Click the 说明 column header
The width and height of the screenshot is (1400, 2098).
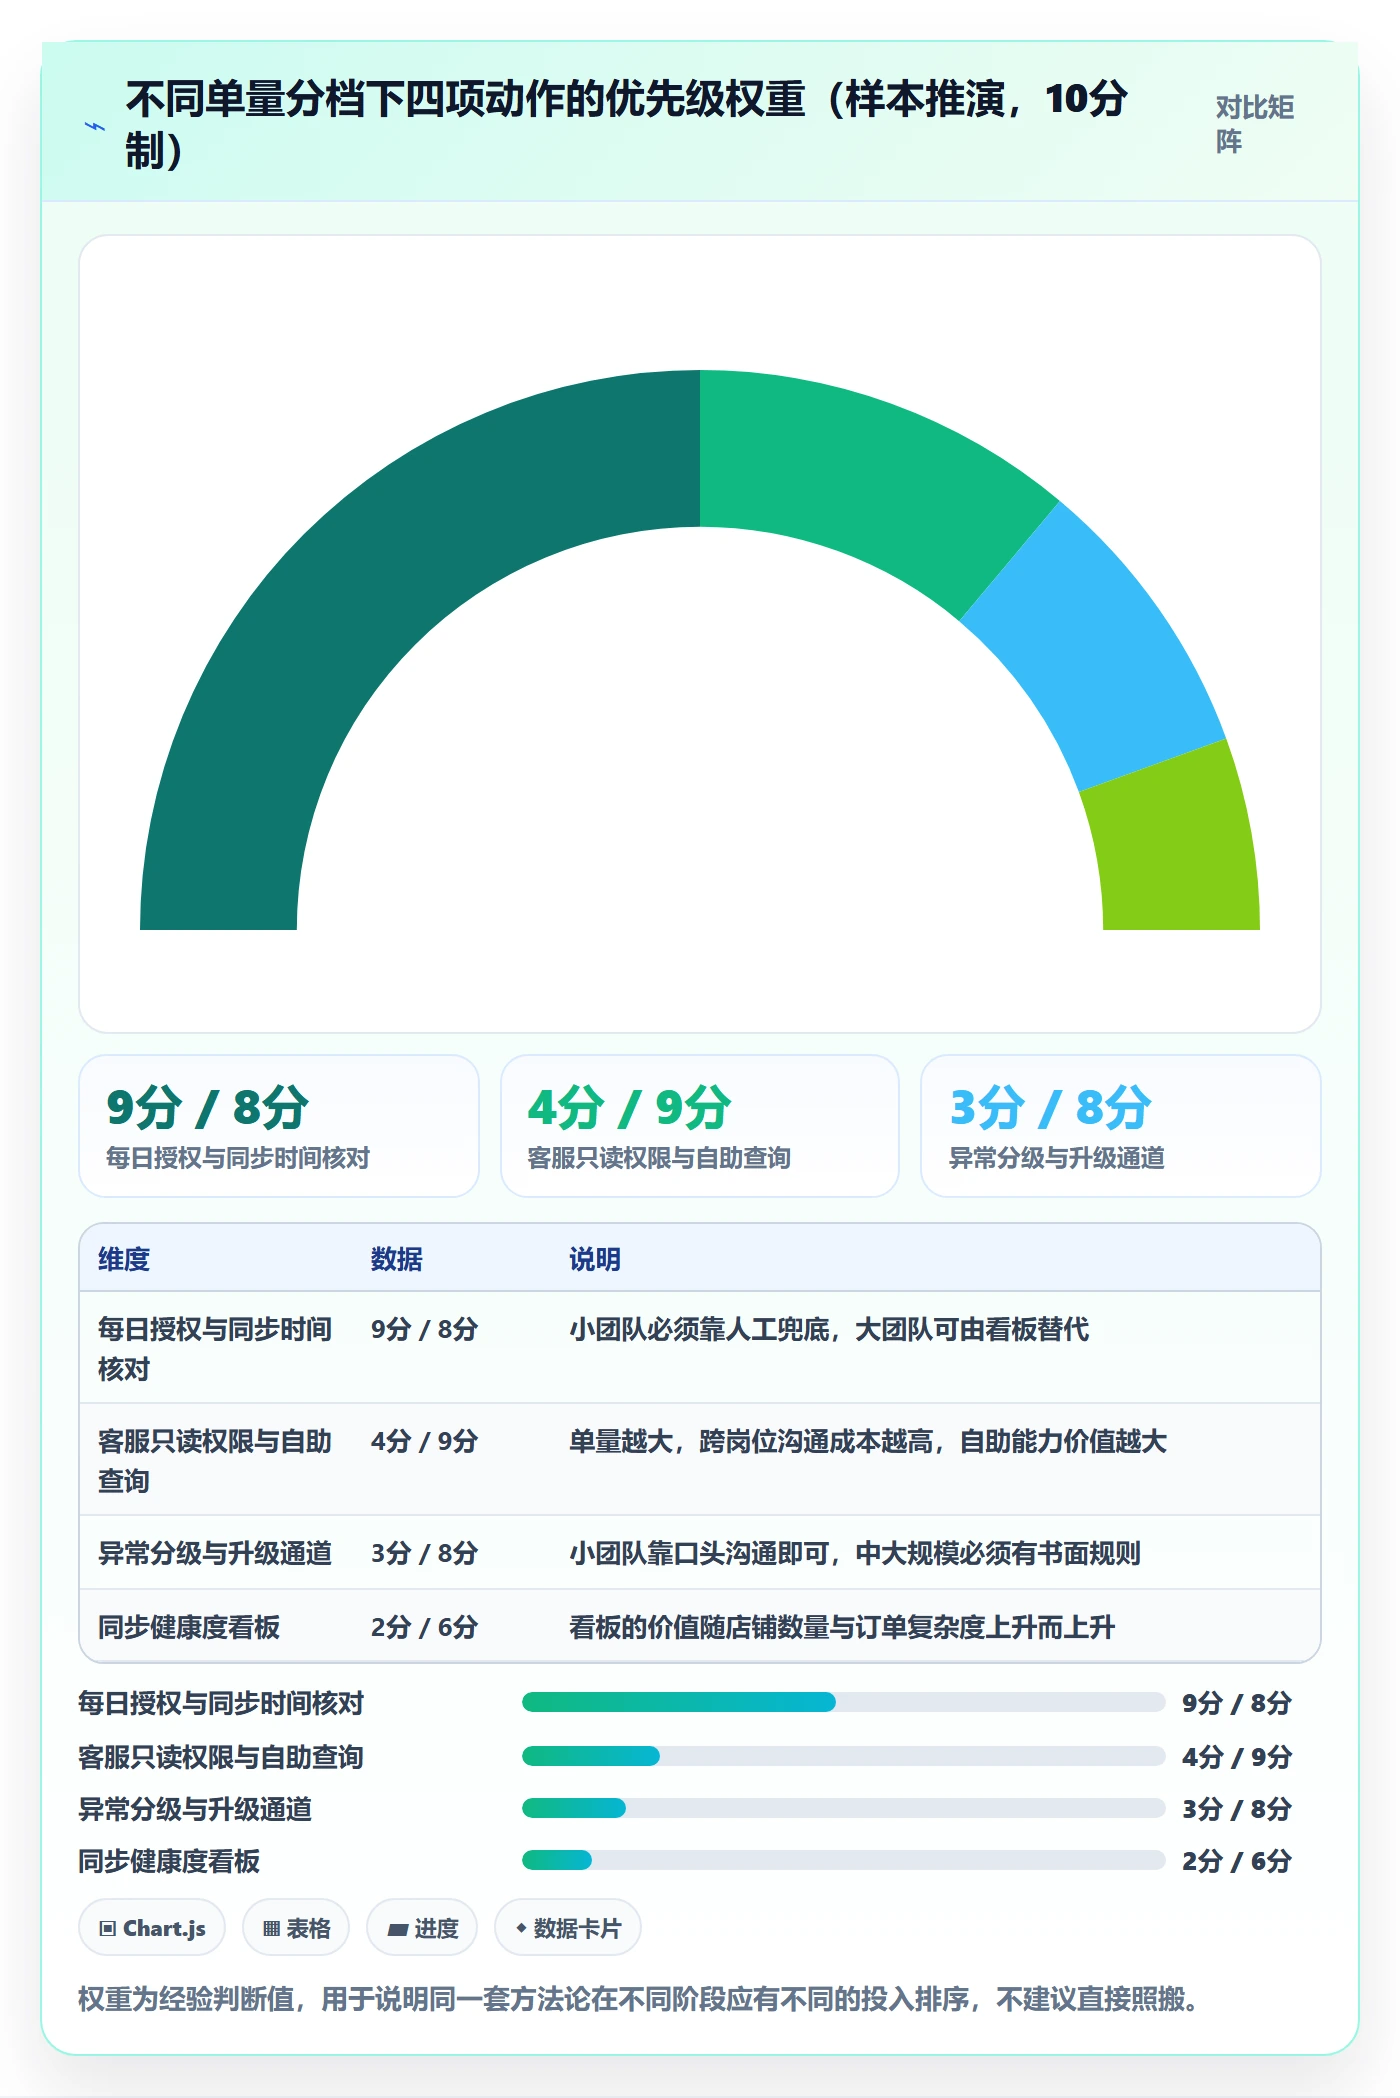pyautogui.click(x=595, y=1259)
